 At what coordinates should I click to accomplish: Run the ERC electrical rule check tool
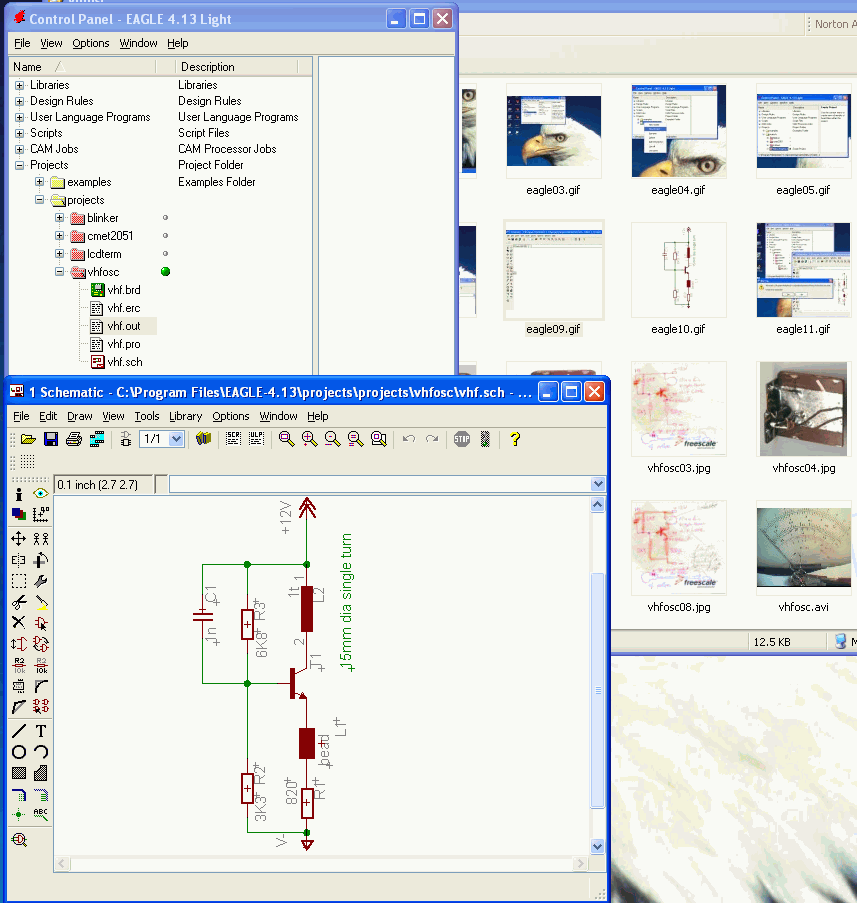[x=19, y=840]
